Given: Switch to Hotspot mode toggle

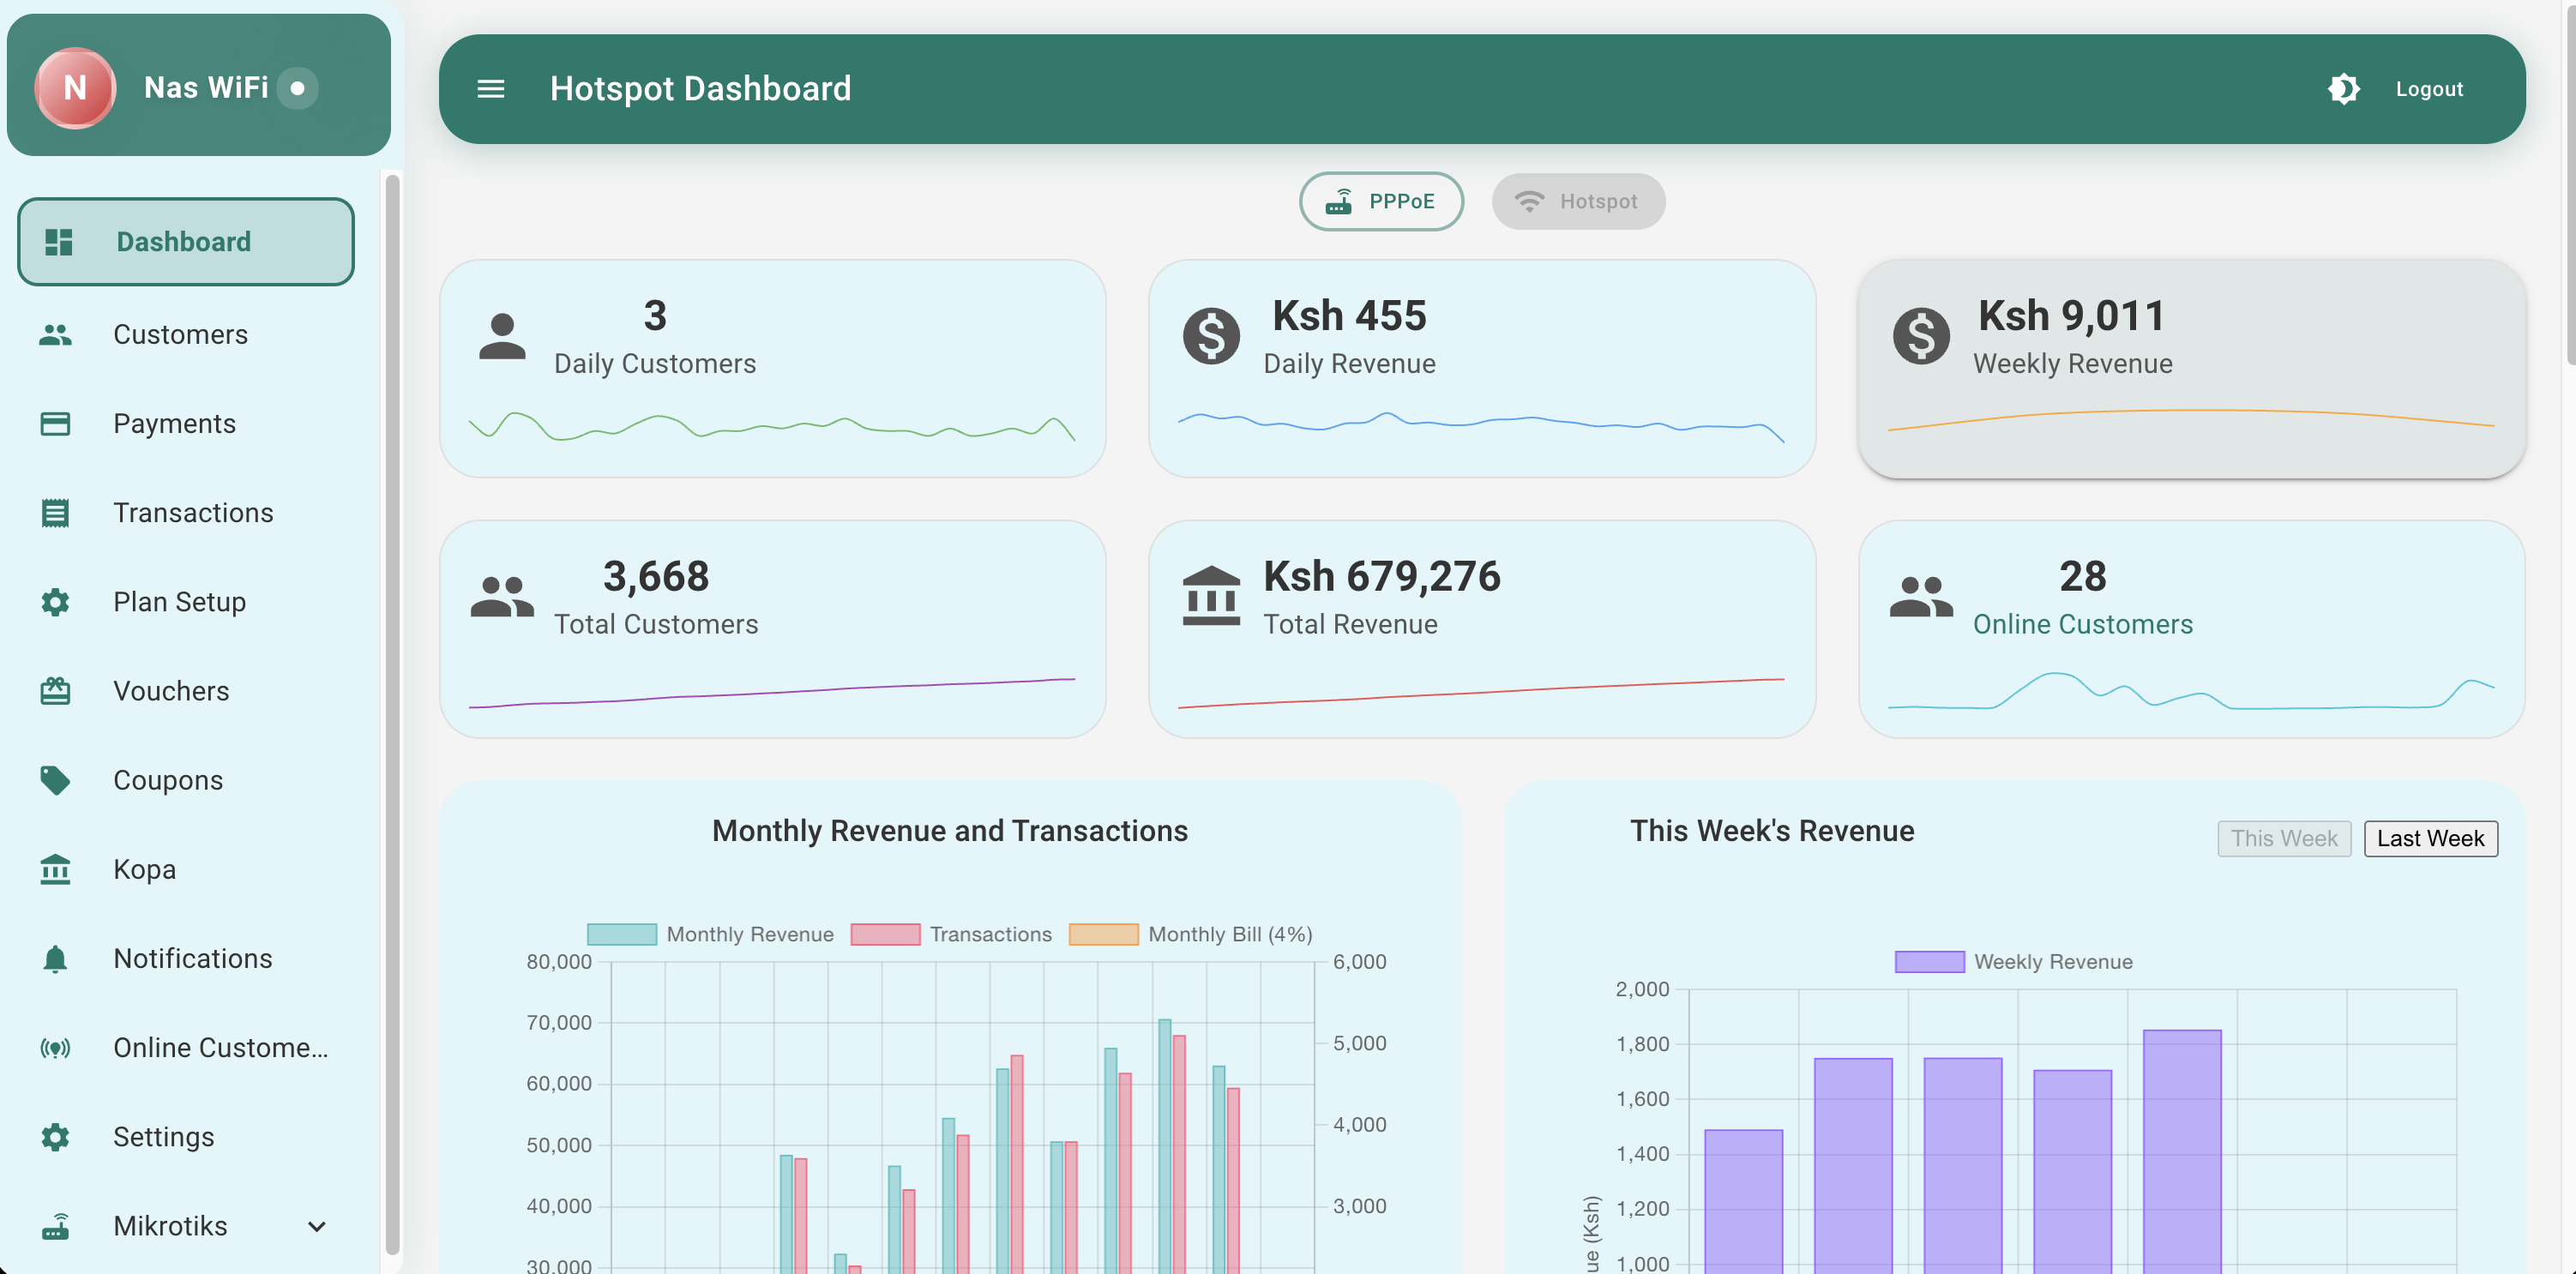Looking at the screenshot, I should (1577, 201).
